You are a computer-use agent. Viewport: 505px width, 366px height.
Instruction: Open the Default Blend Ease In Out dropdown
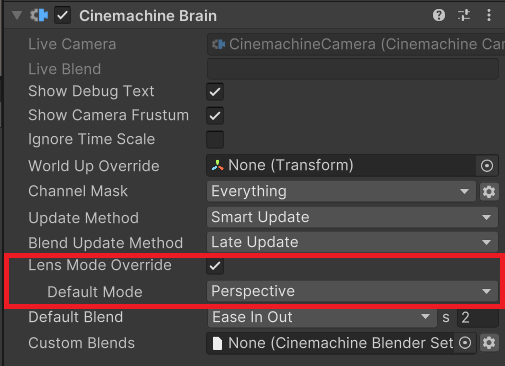(x=322, y=317)
